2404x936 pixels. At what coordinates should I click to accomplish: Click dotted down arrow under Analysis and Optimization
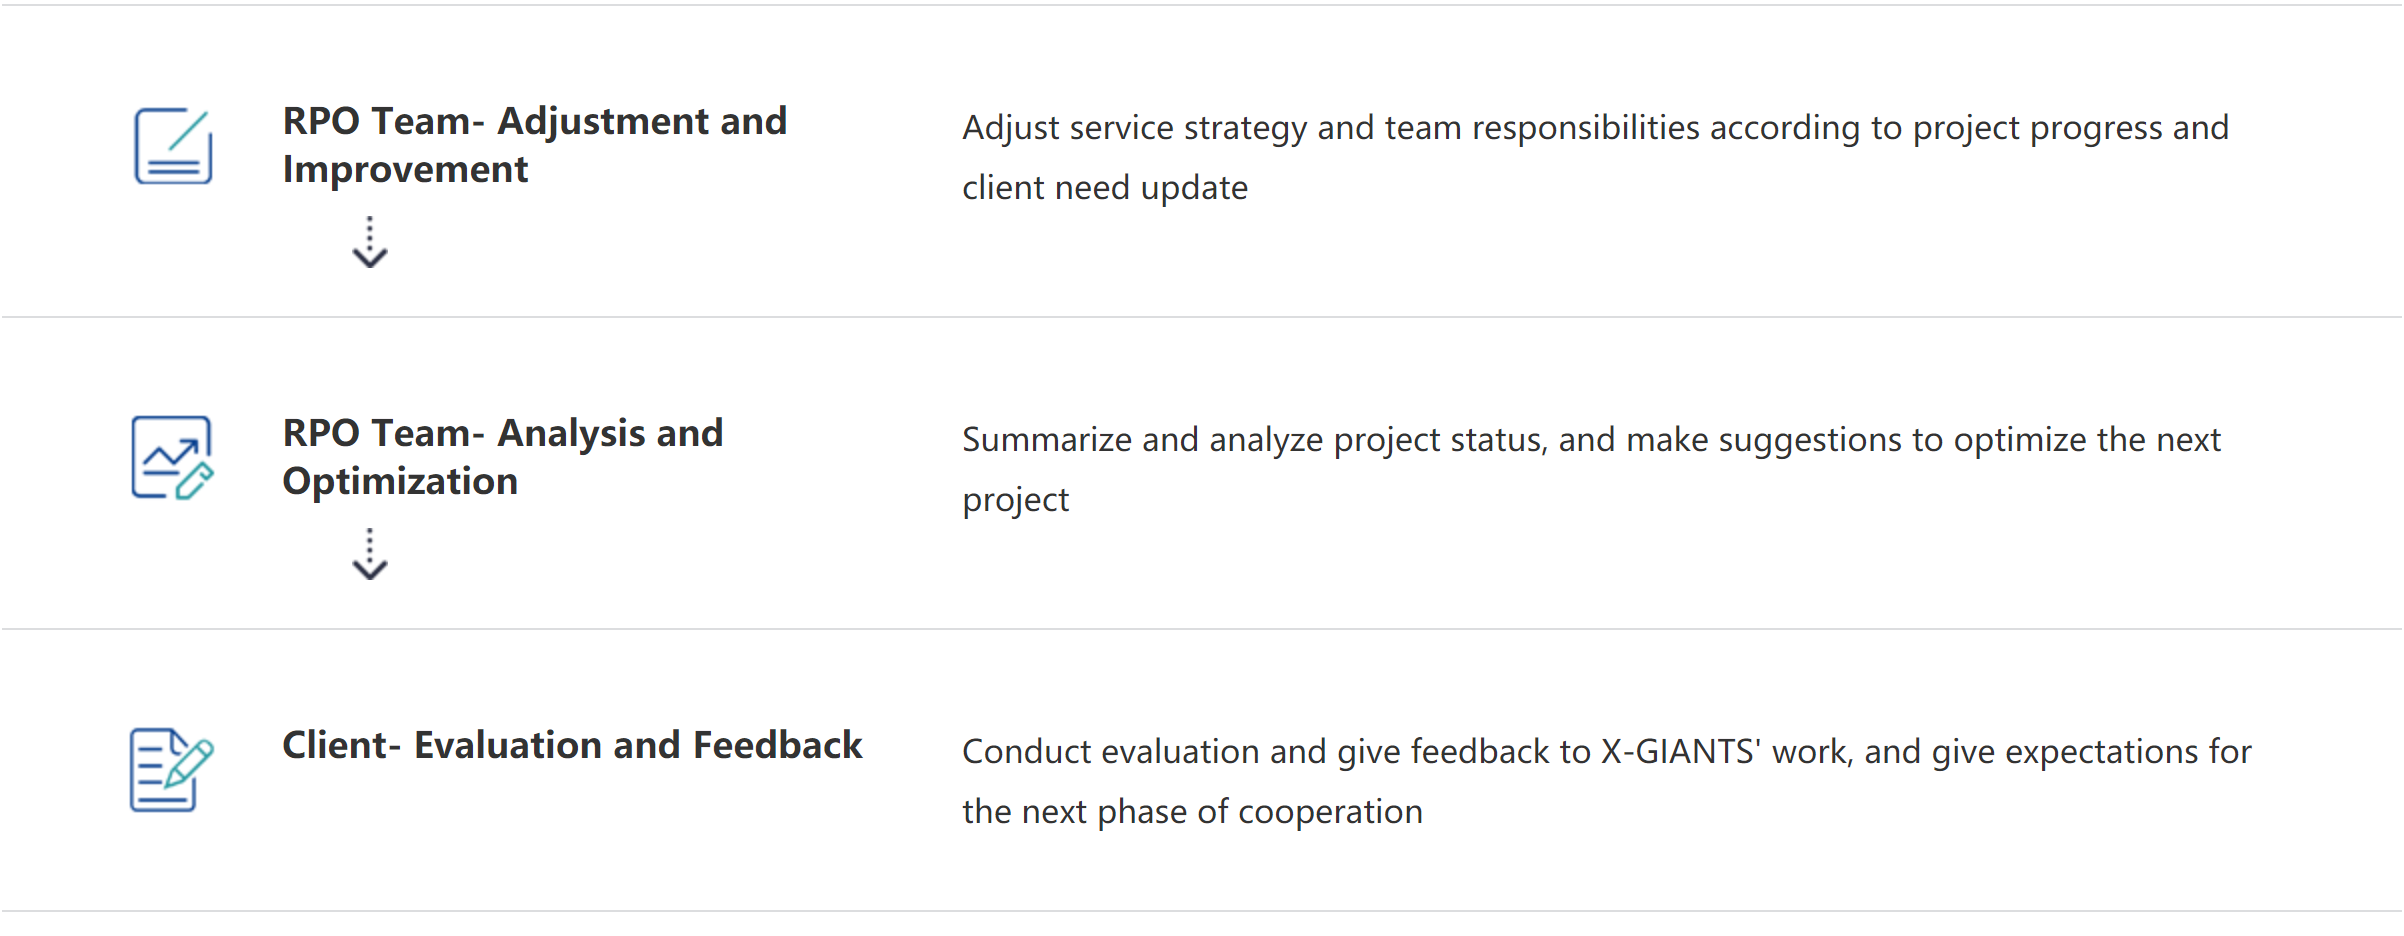pos(370,554)
